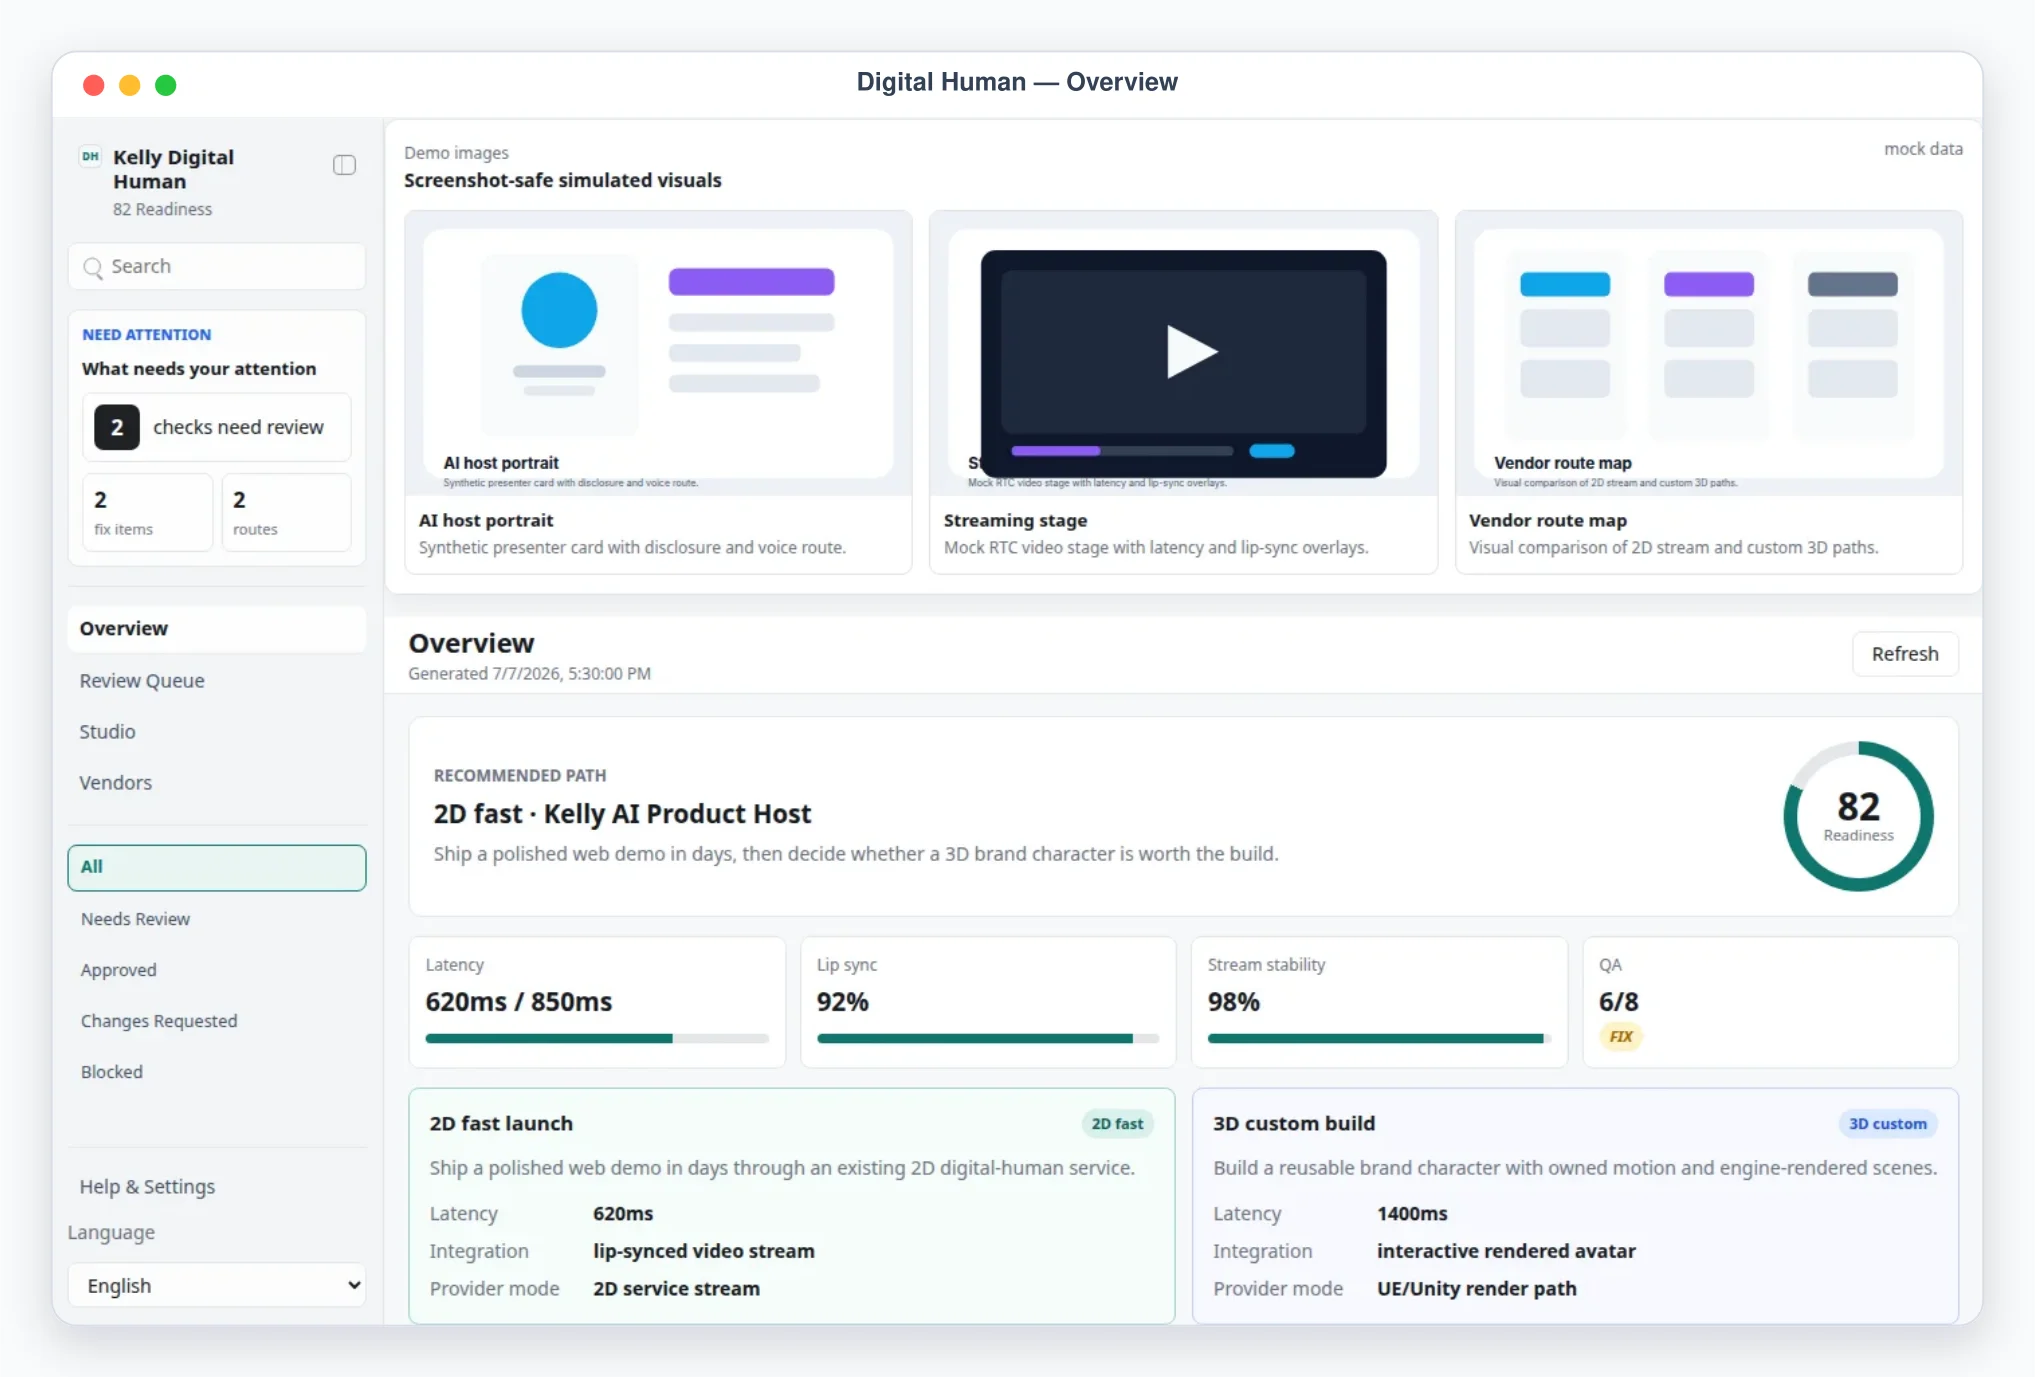Click the 3D custom tag
2035x1377 pixels.
tap(1887, 1124)
